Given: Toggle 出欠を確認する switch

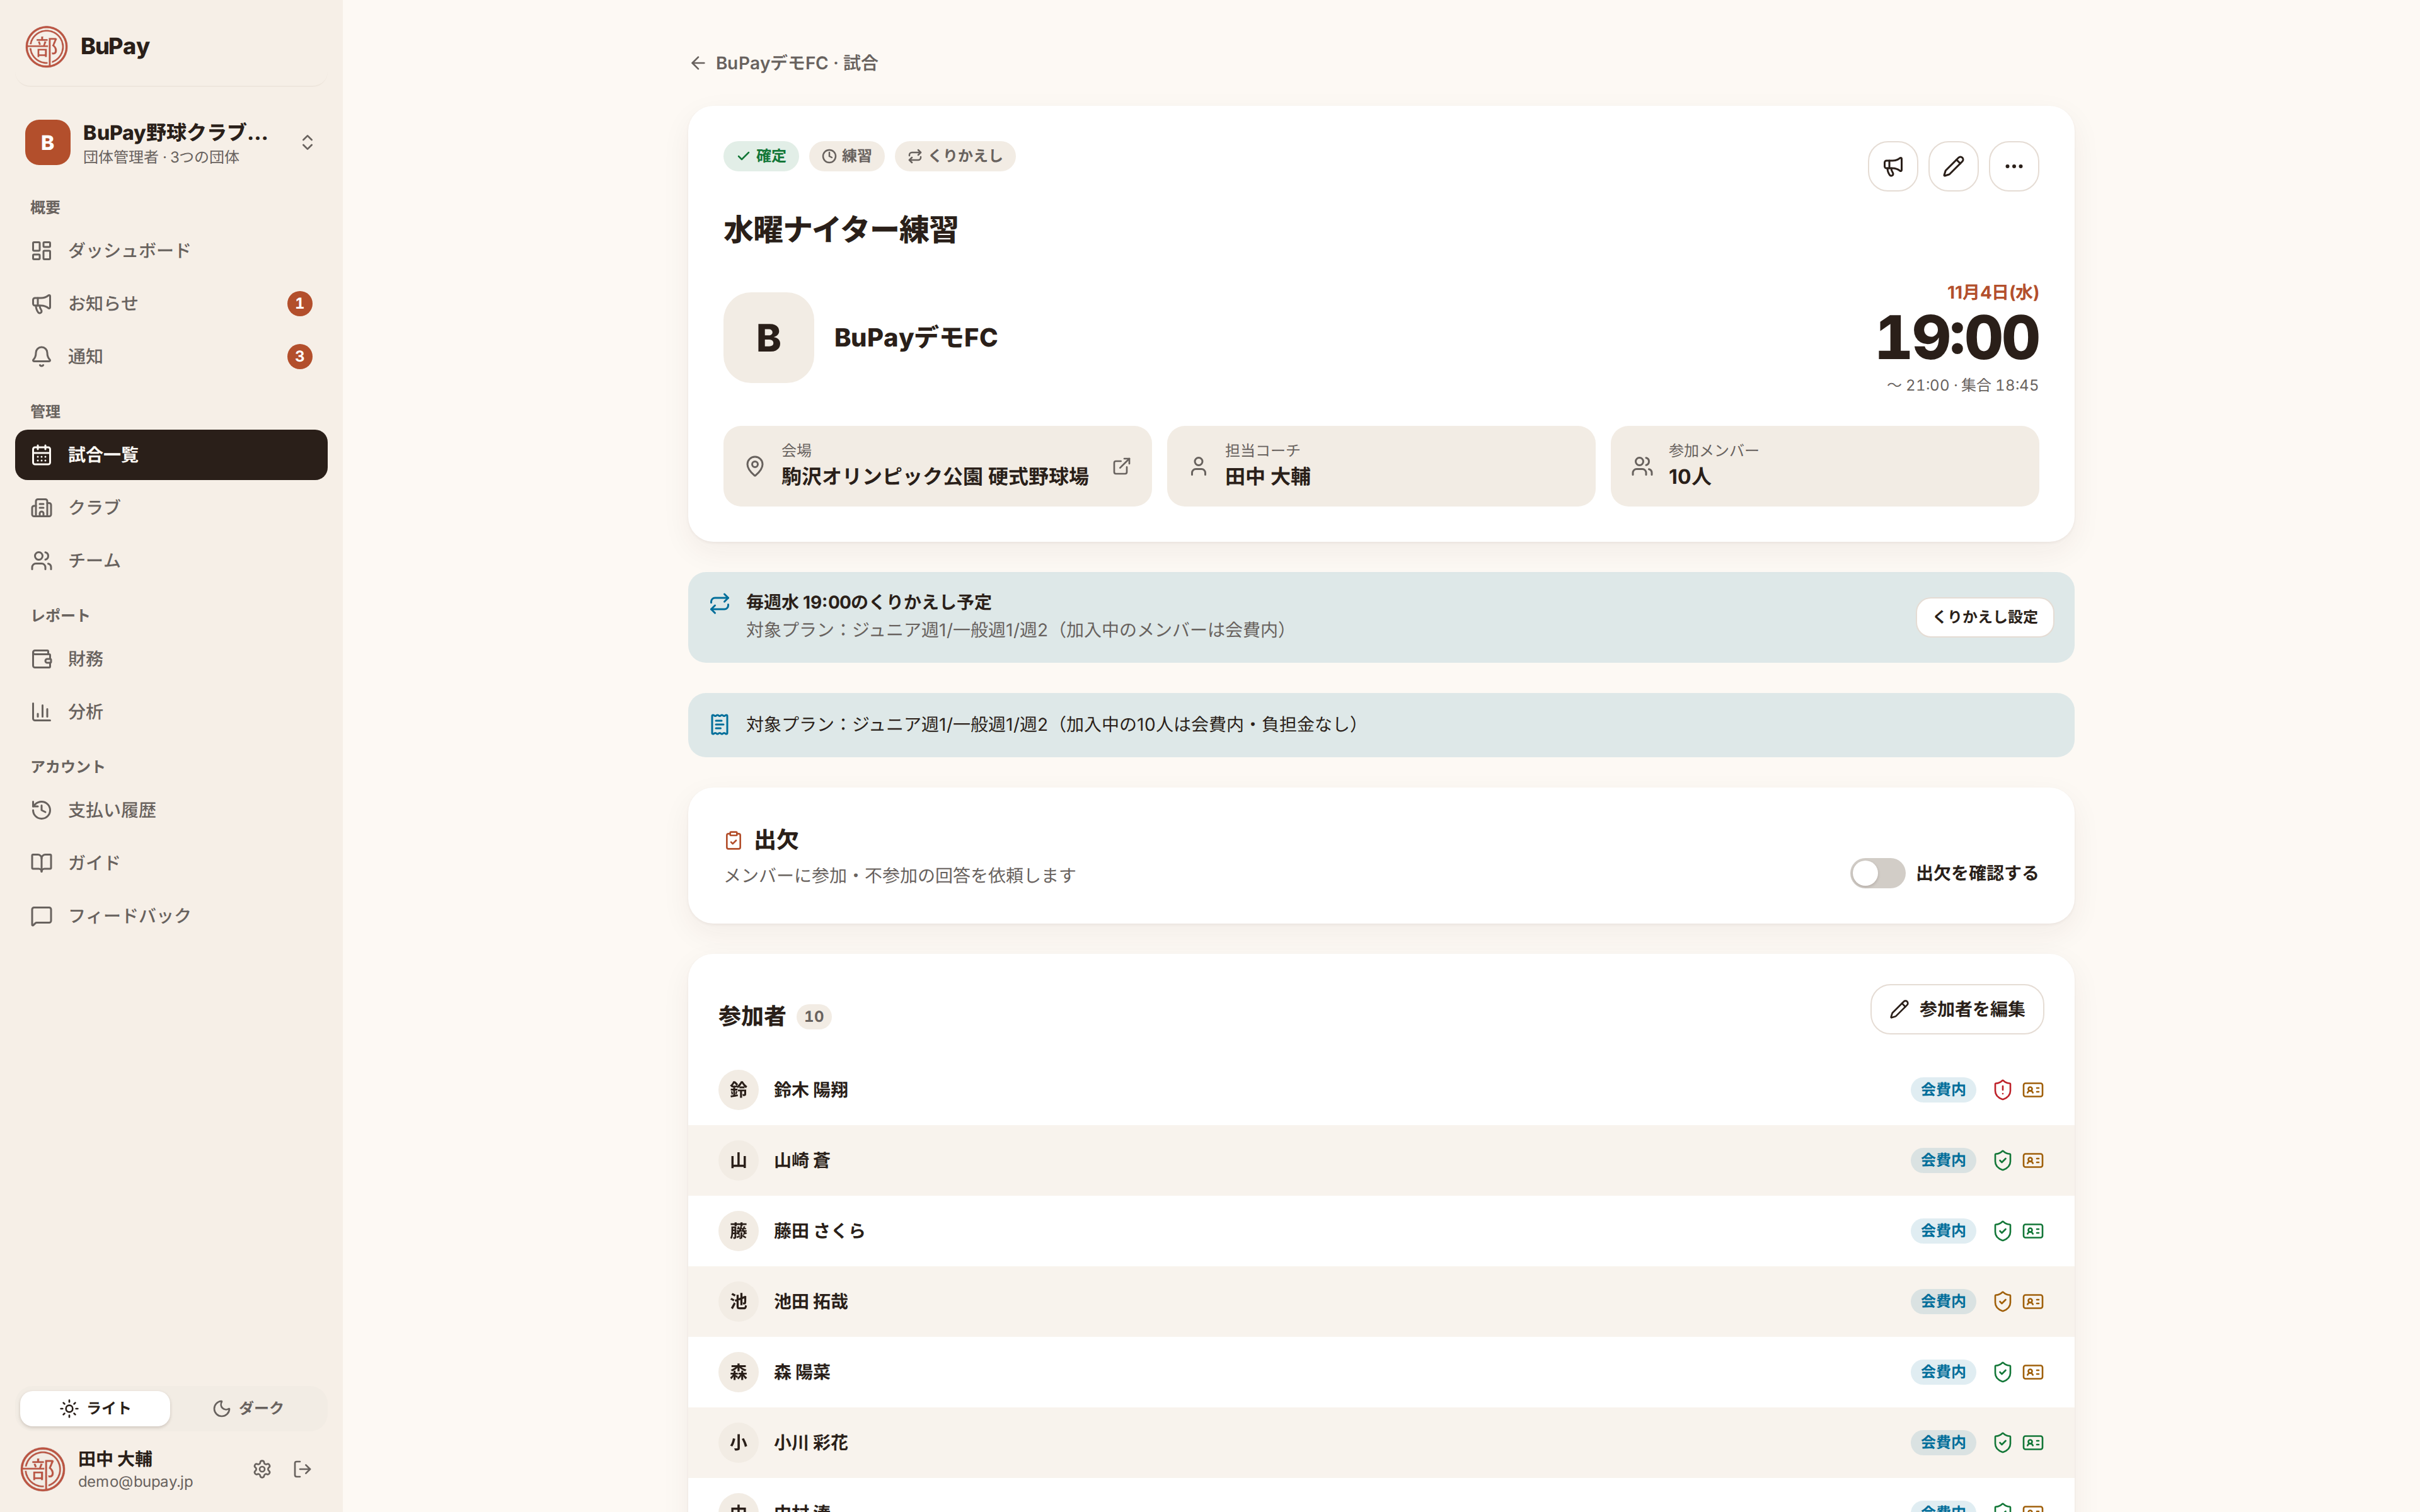Looking at the screenshot, I should [1877, 873].
